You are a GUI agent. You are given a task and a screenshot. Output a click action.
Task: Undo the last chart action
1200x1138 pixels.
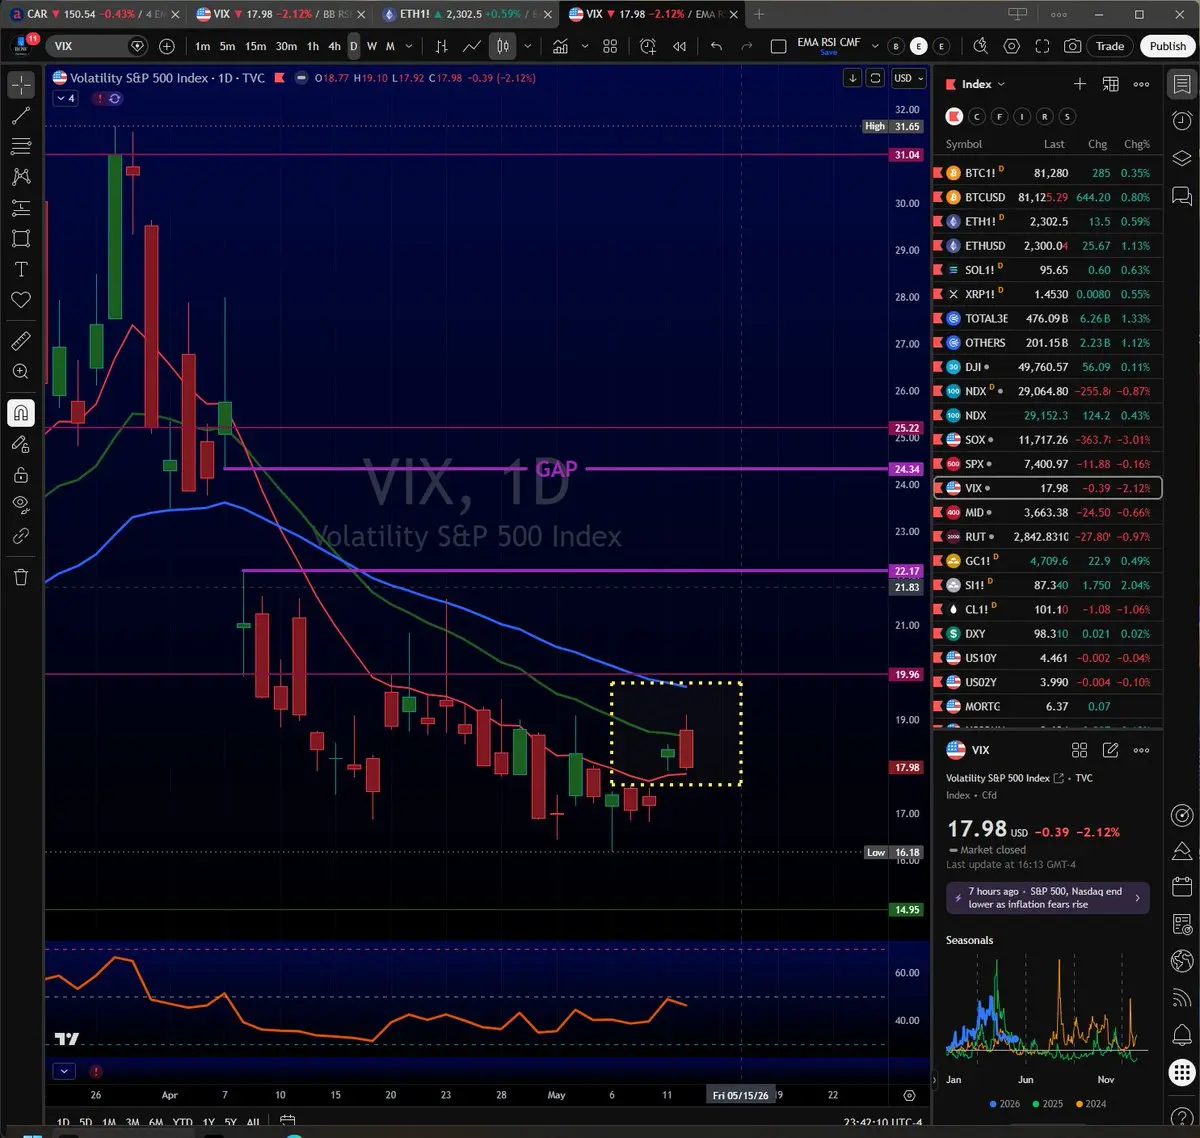tap(716, 46)
